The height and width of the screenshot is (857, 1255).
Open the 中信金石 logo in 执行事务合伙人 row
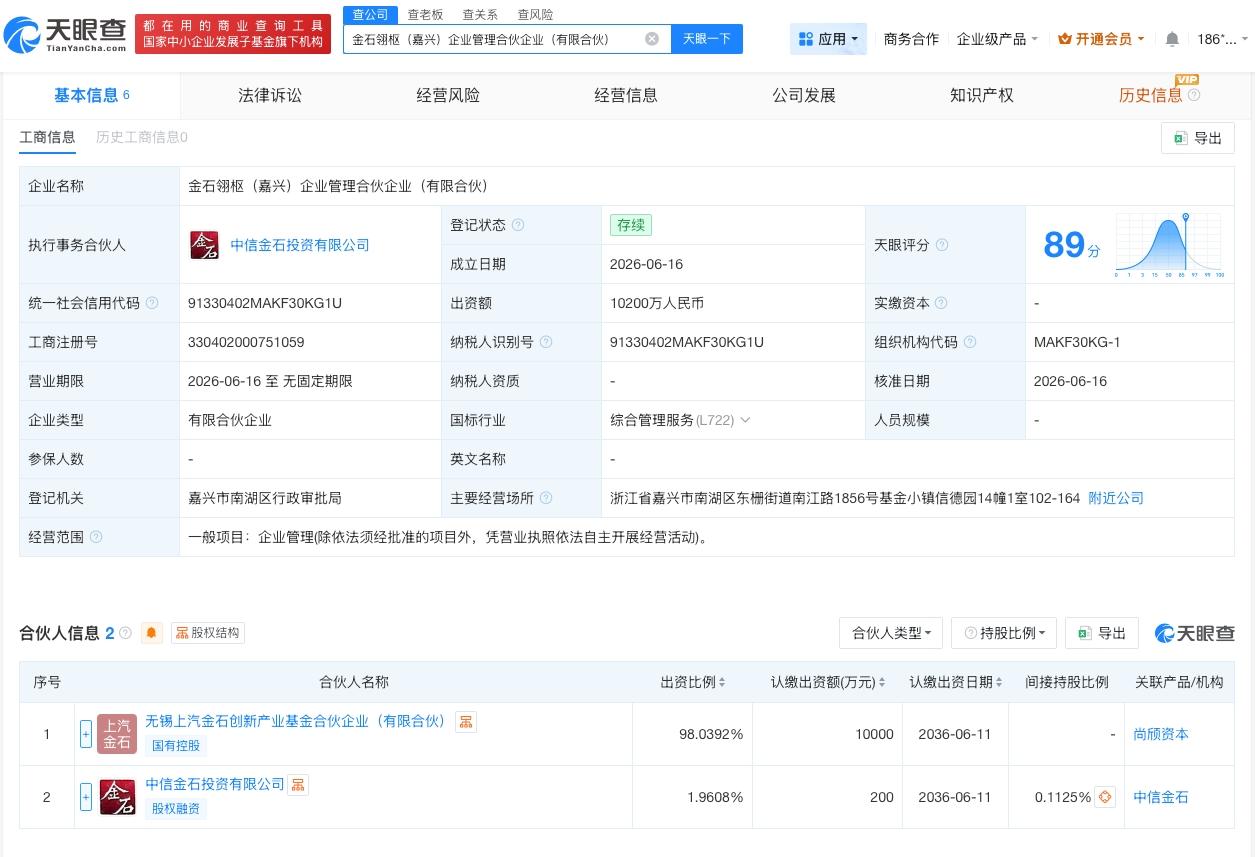(x=204, y=245)
